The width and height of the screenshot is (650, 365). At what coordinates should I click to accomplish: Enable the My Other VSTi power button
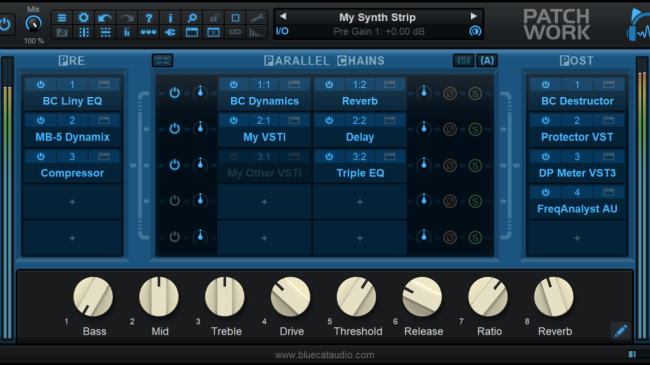234,157
